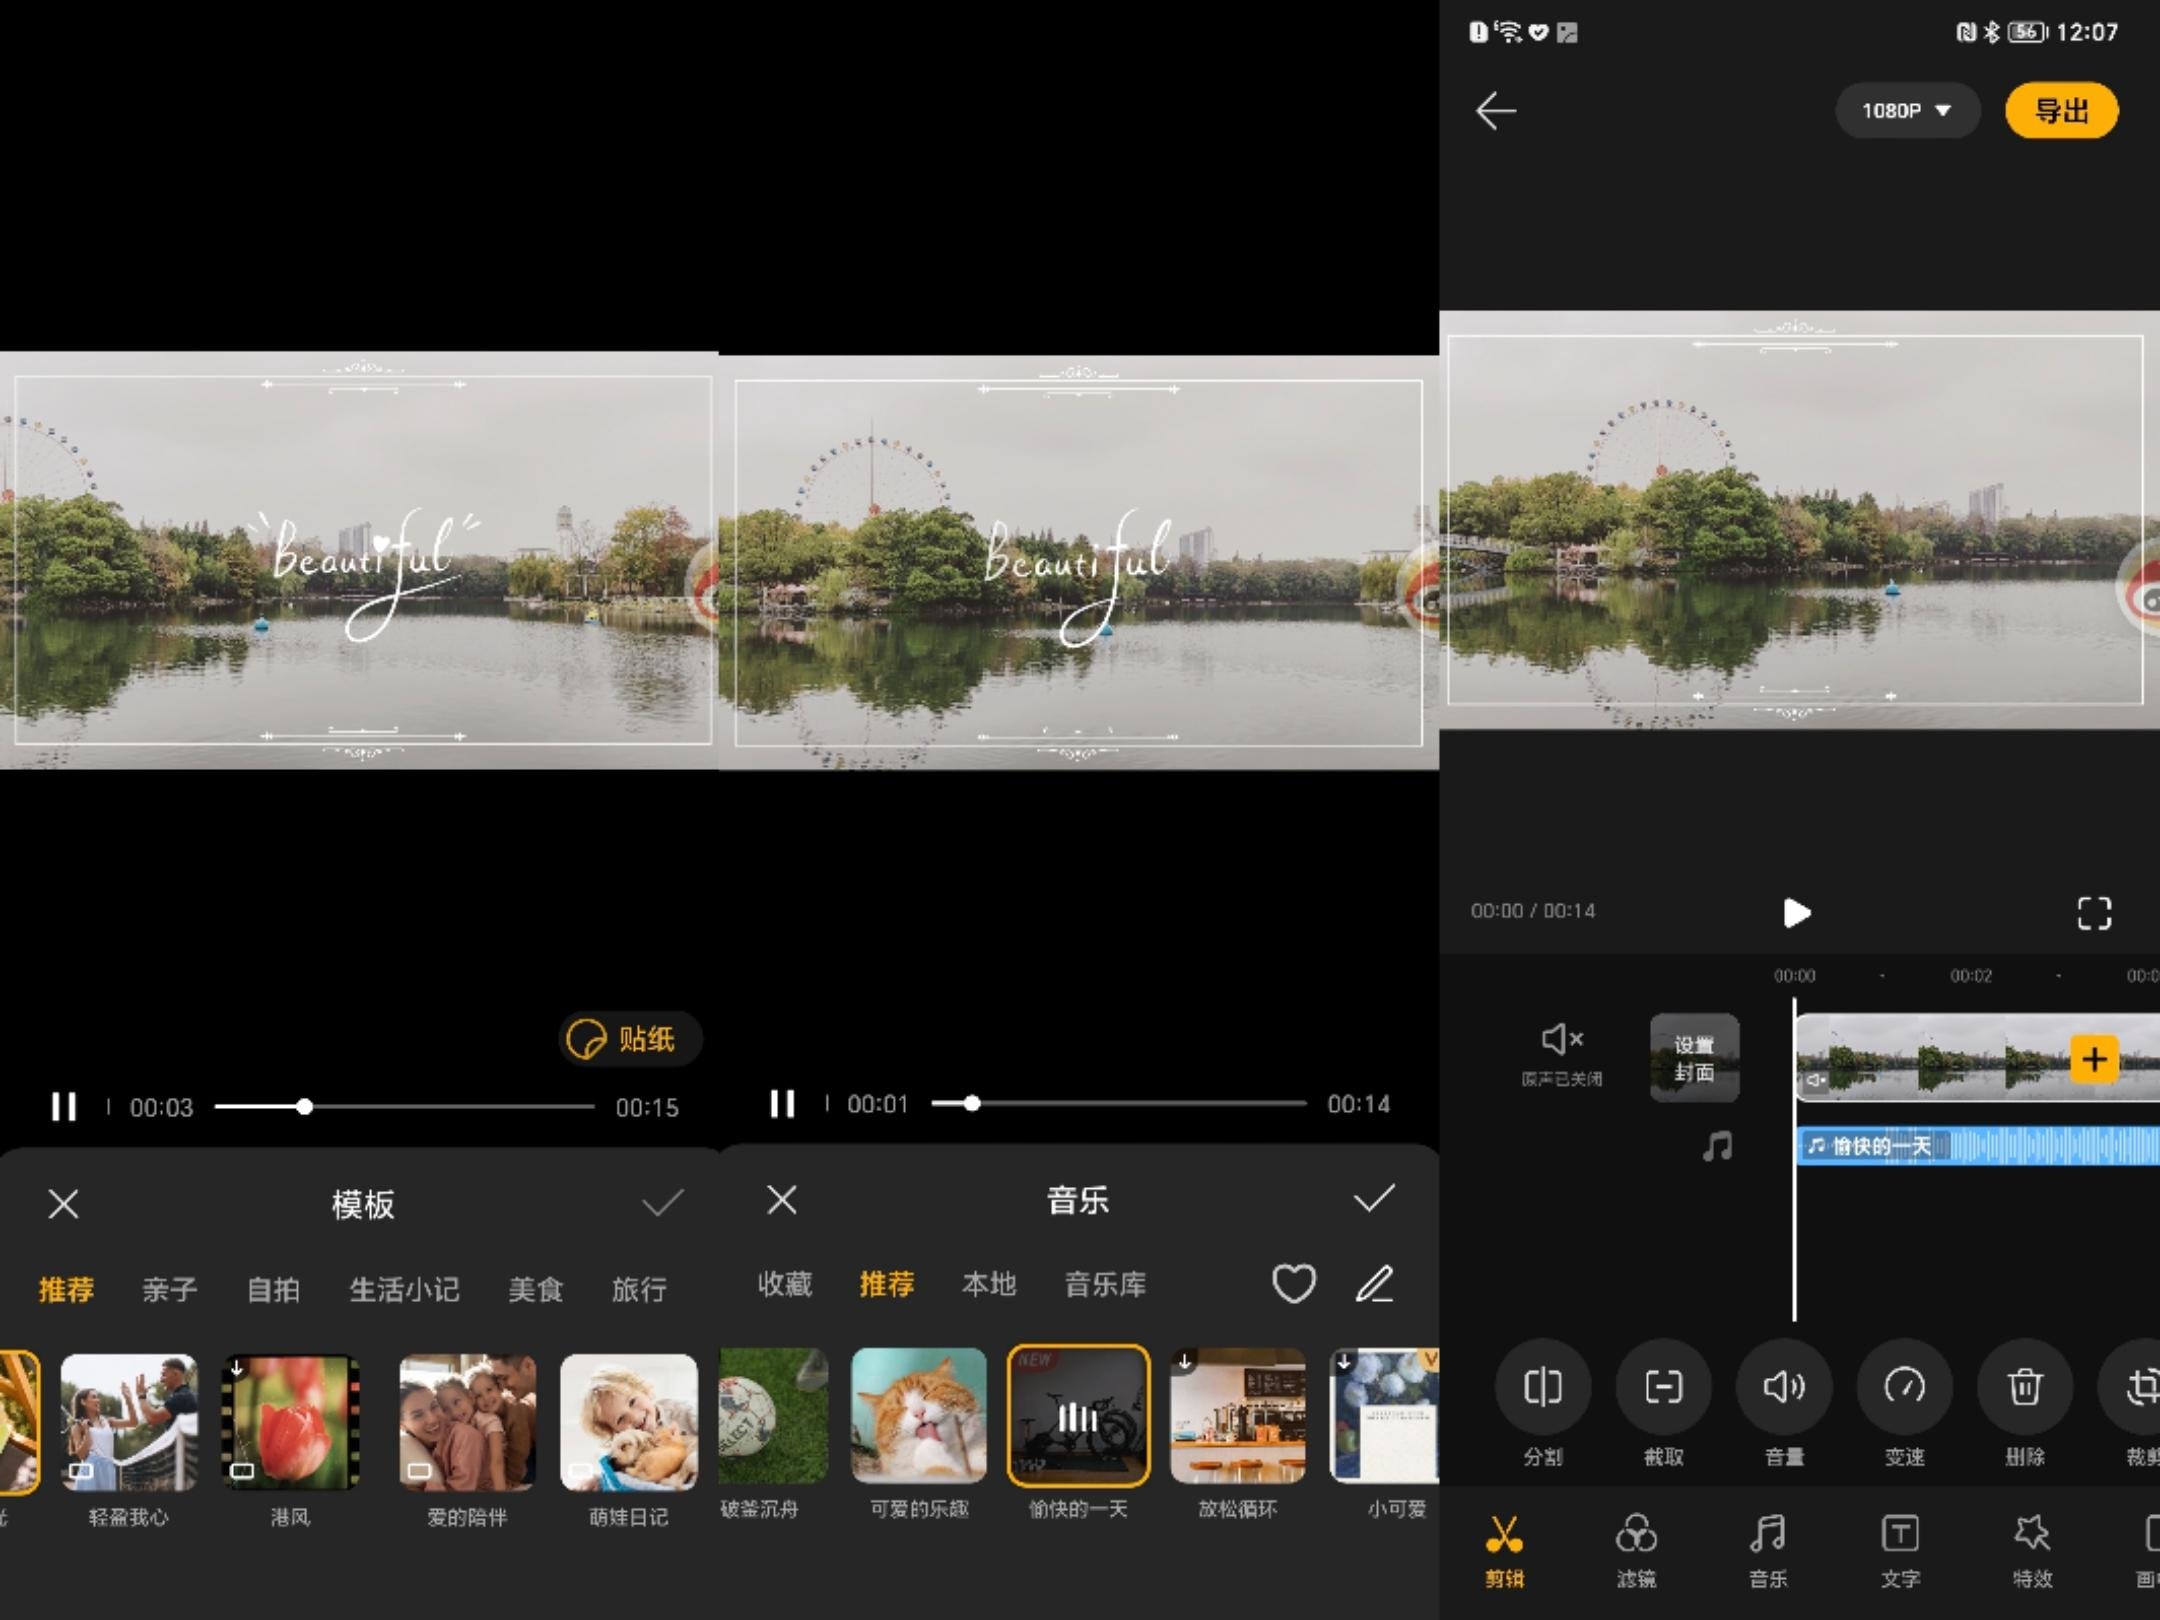The width and height of the screenshot is (2160, 1620).
Task: Choose the 可爱的乐趣 cat music thumbnail
Action: (918, 1416)
